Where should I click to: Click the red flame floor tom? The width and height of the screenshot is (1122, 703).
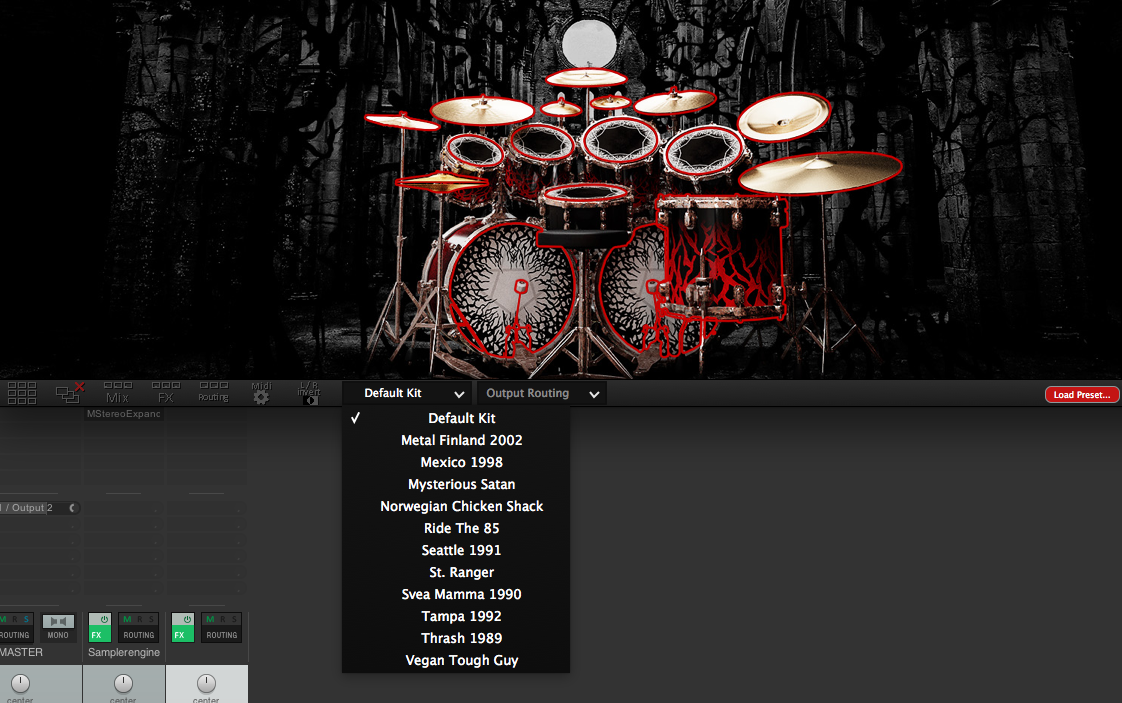(x=721, y=256)
